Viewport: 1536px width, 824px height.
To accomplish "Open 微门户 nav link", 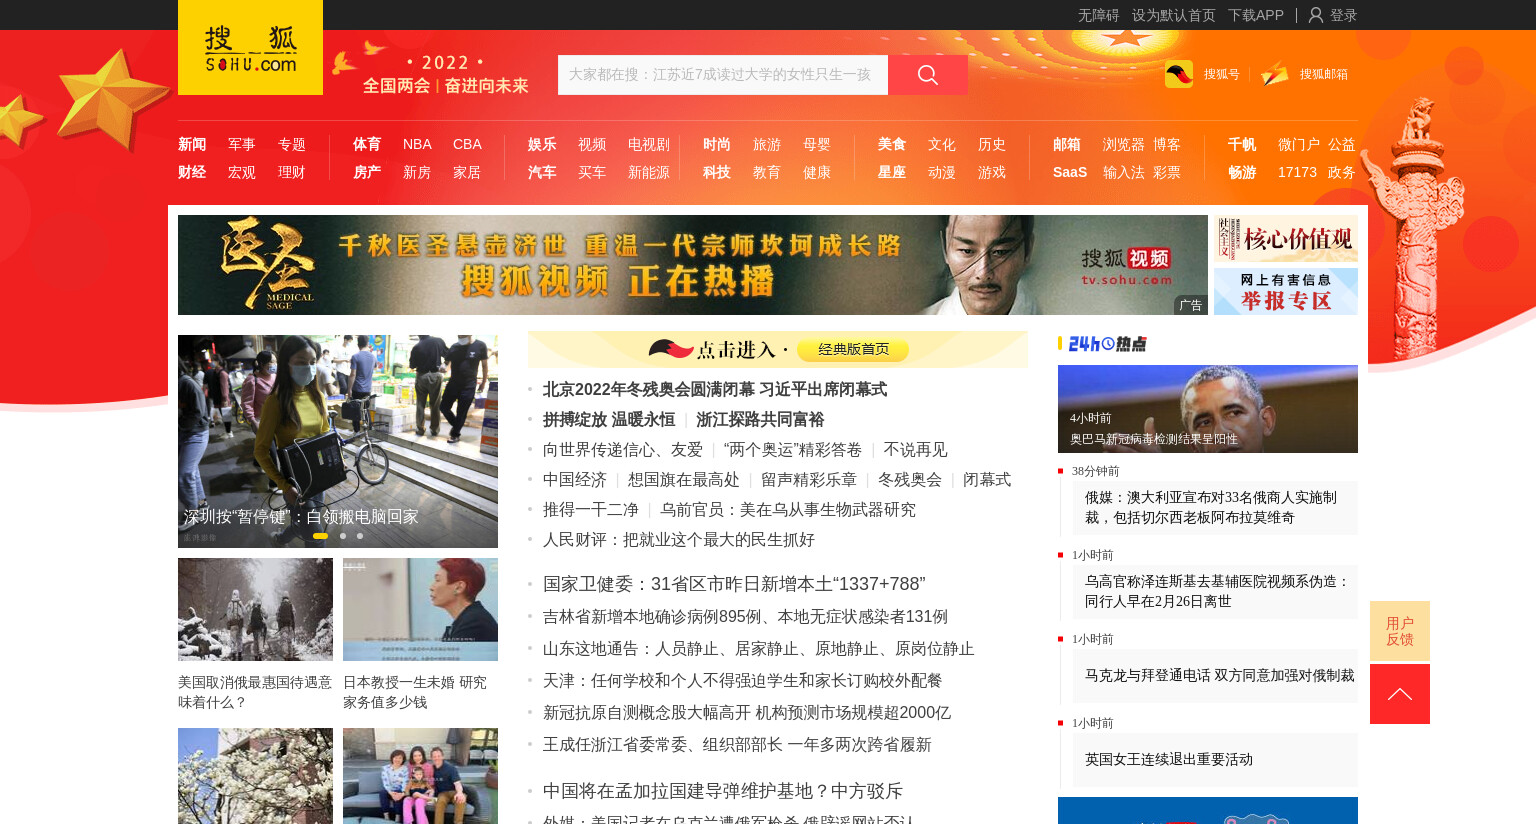I will (x=1299, y=144).
